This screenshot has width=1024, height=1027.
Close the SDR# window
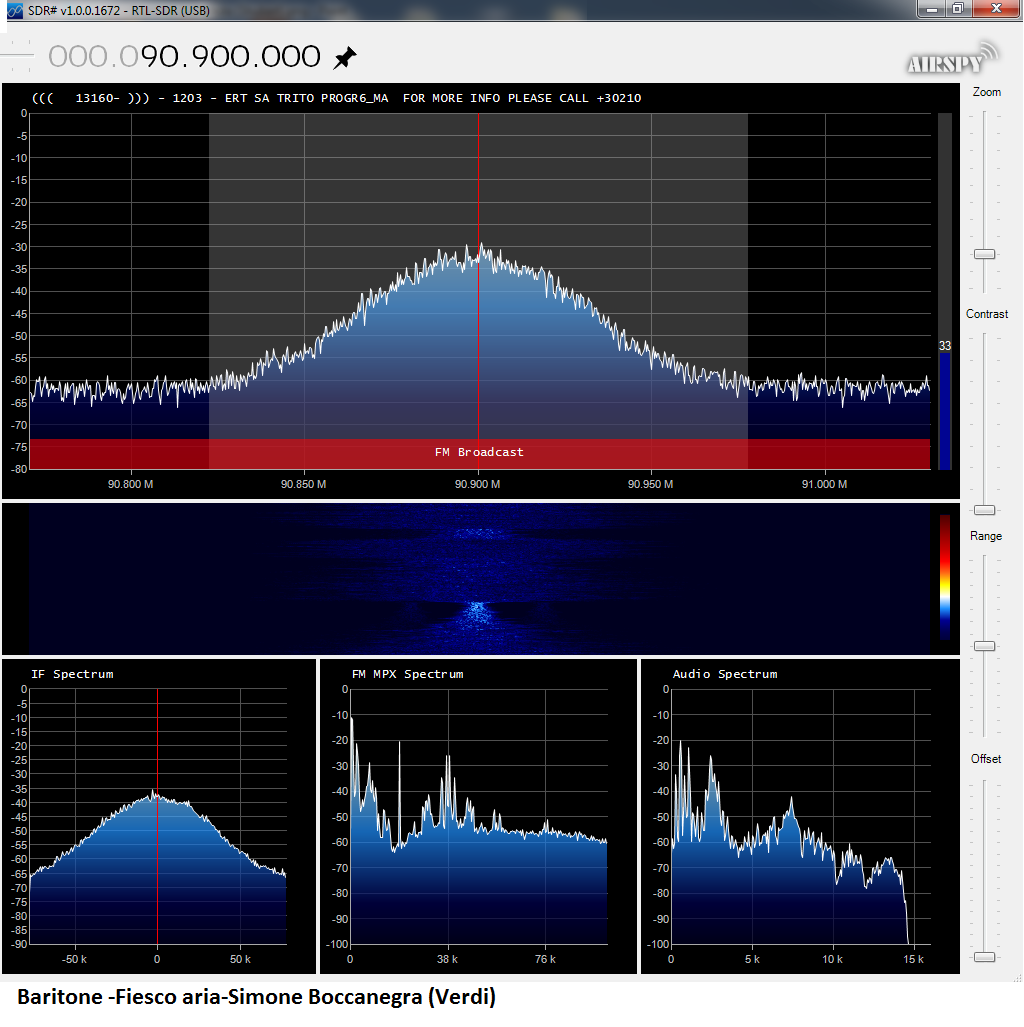coord(996,9)
